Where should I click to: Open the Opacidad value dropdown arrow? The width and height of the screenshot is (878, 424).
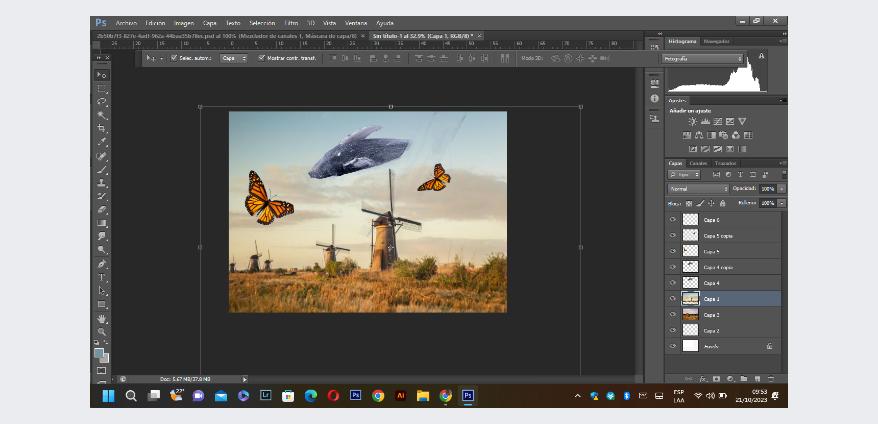coord(781,188)
